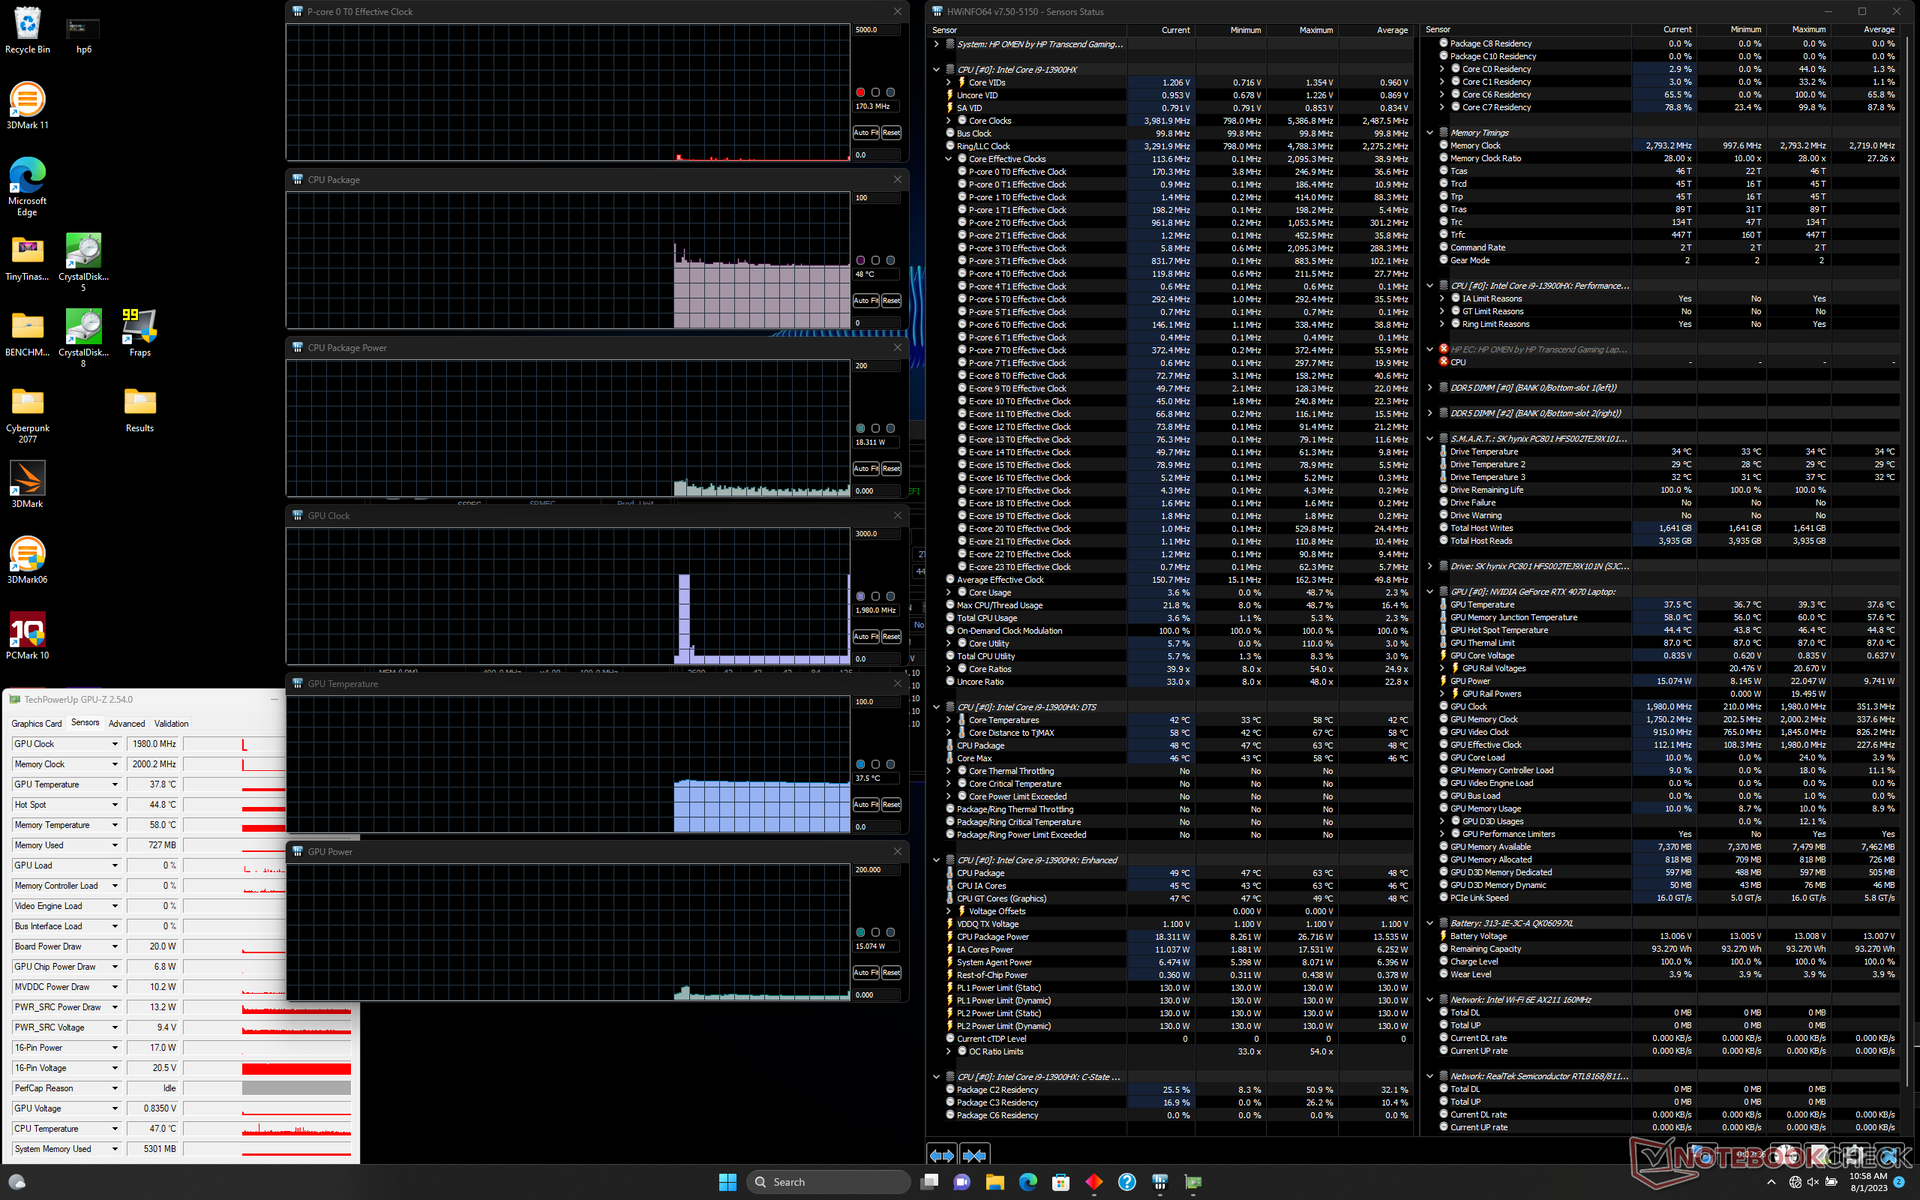Open PerfCap Reason dropdown in GPU-Z
The width and height of the screenshot is (1920, 1200).
(114, 1088)
